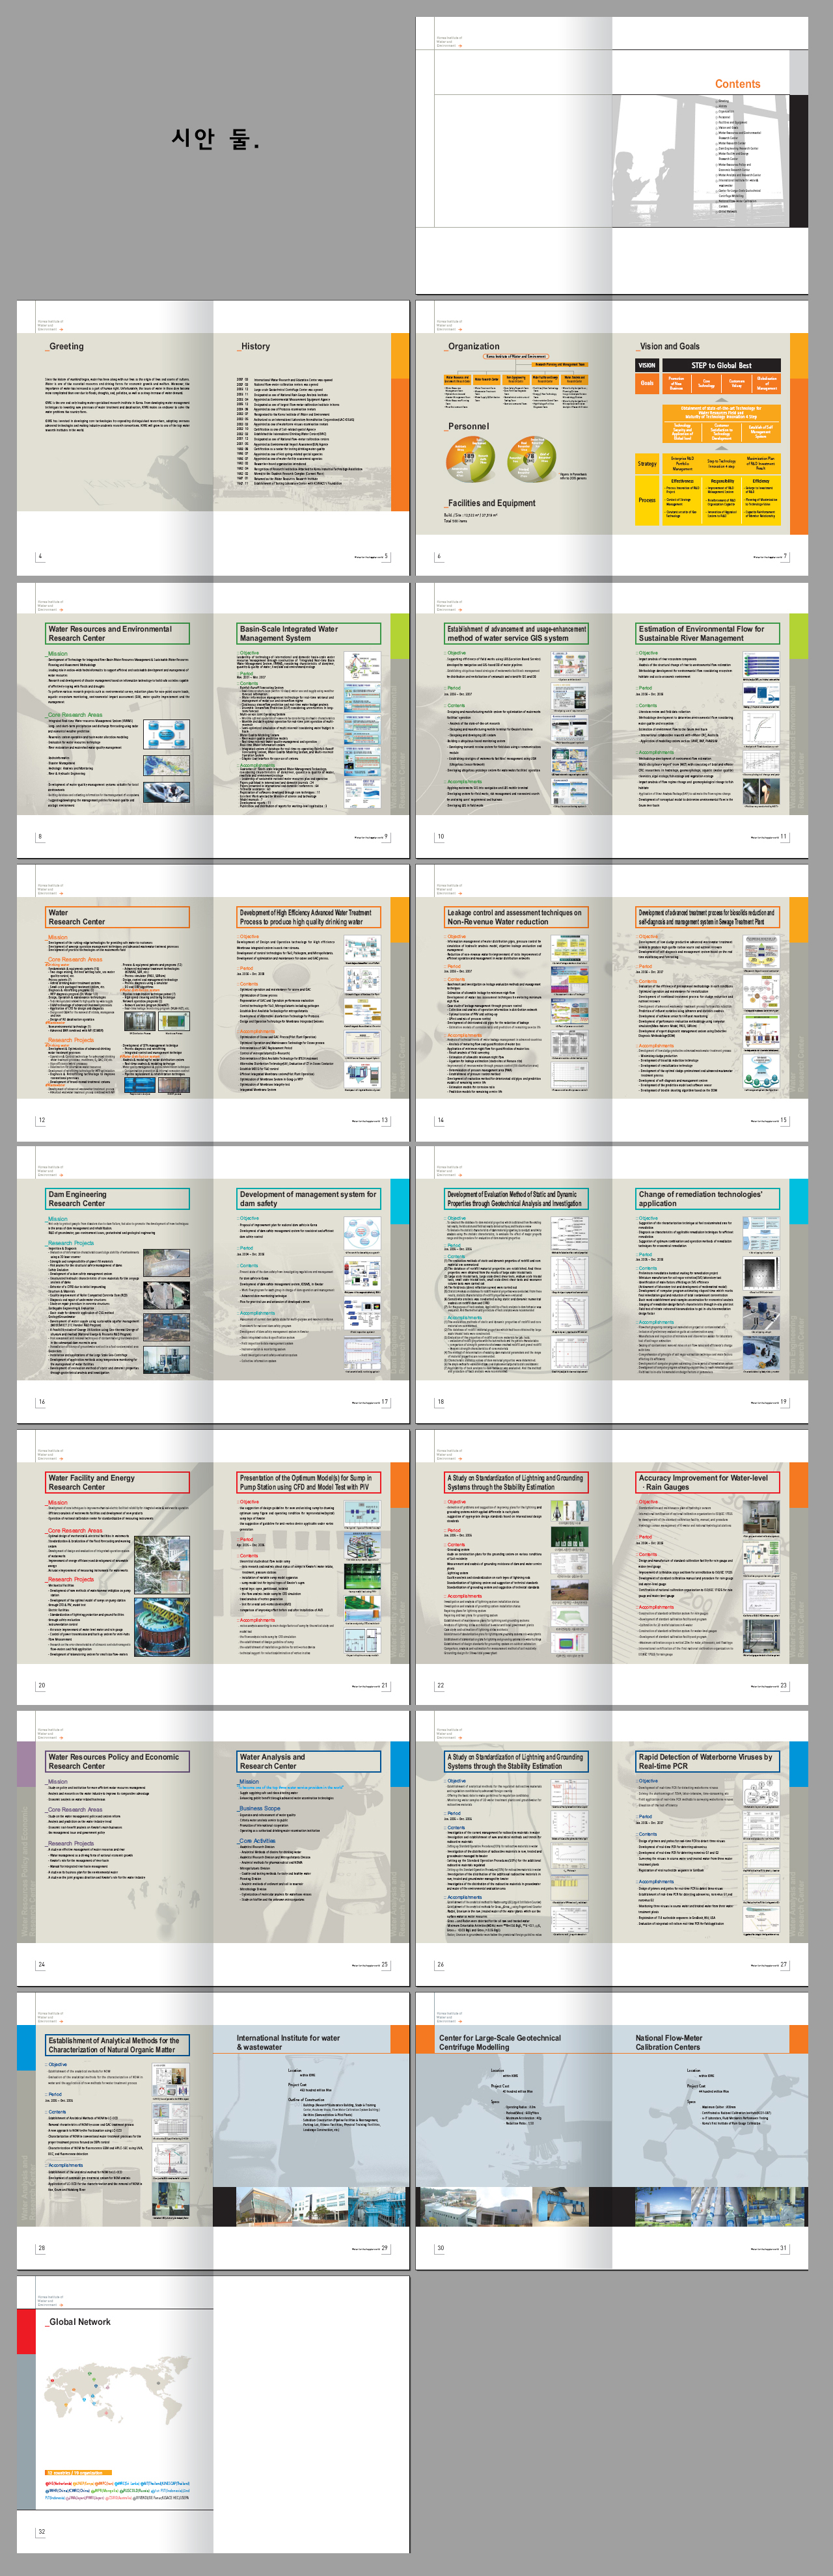
Task: Select the Korean title text 시안 둘
Action: click(215, 139)
